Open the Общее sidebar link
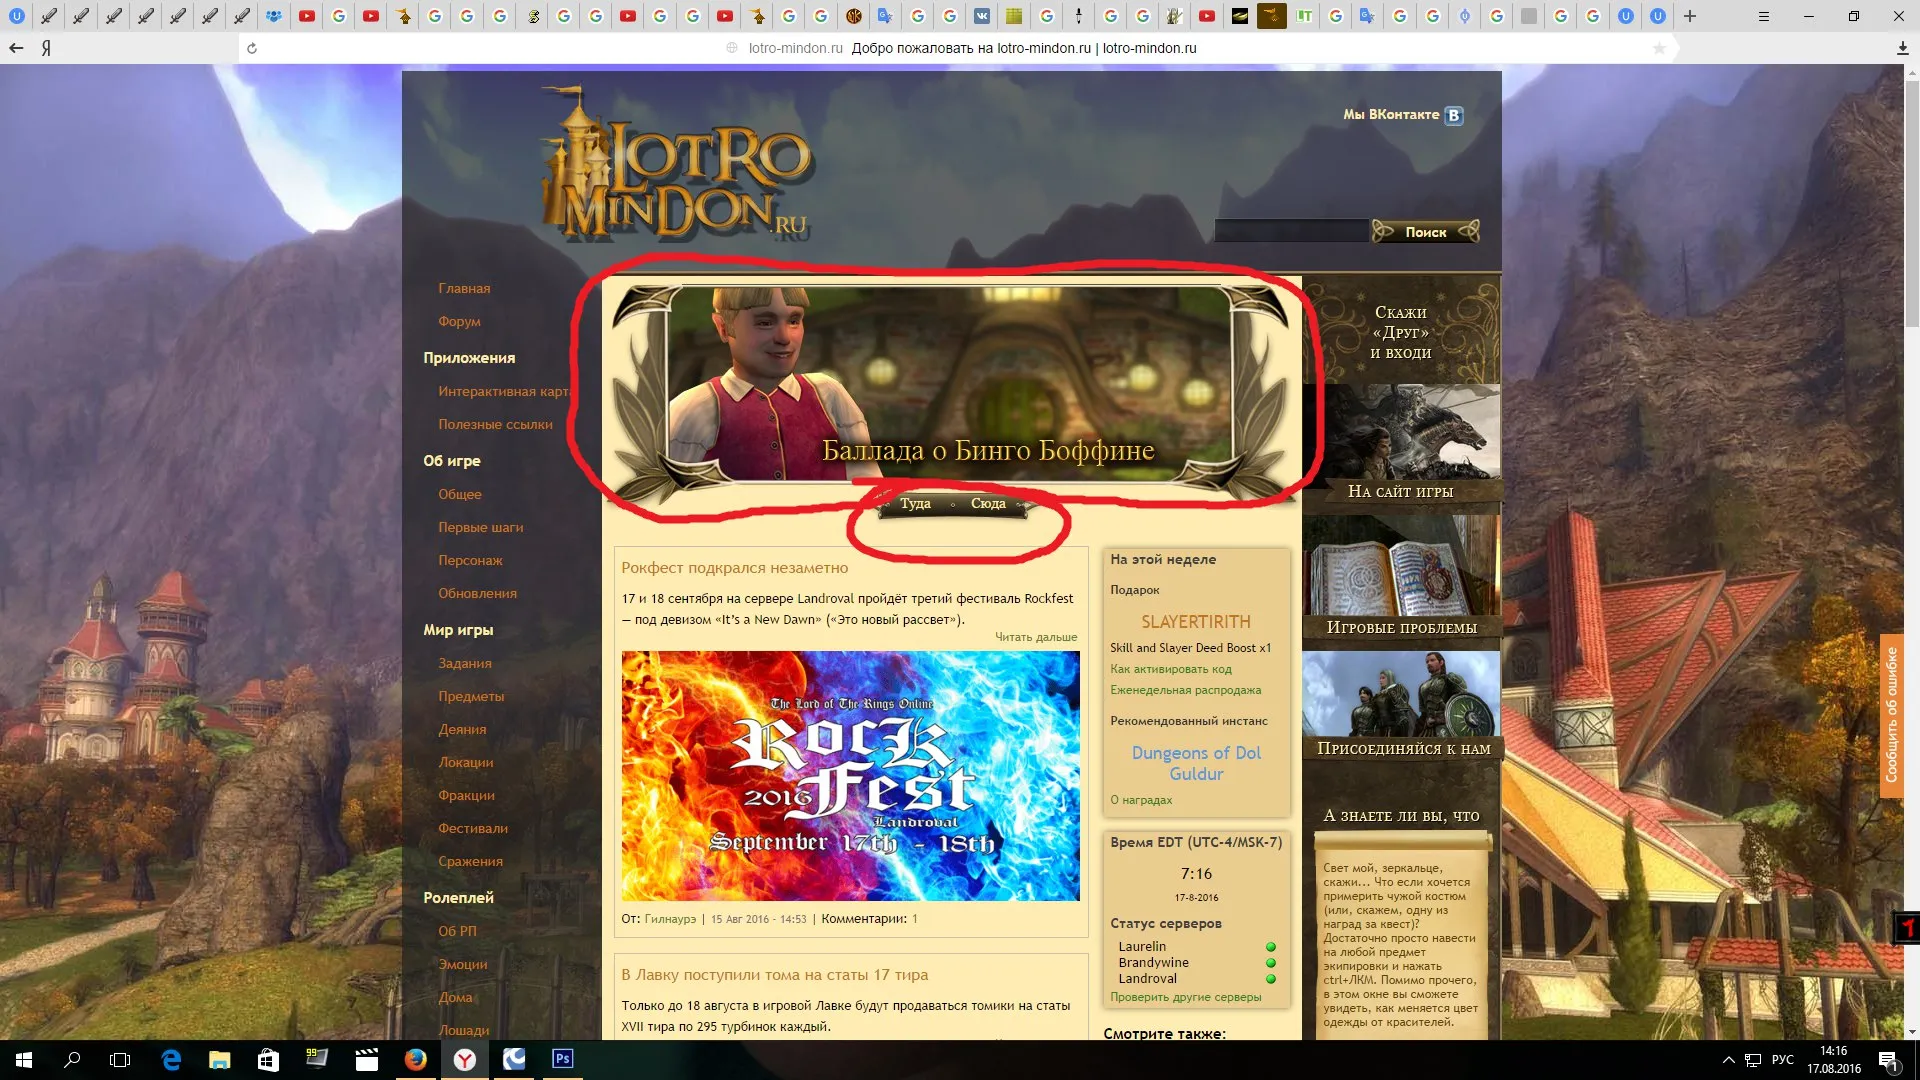The width and height of the screenshot is (1920, 1080). pyautogui.click(x=460, y=494)
